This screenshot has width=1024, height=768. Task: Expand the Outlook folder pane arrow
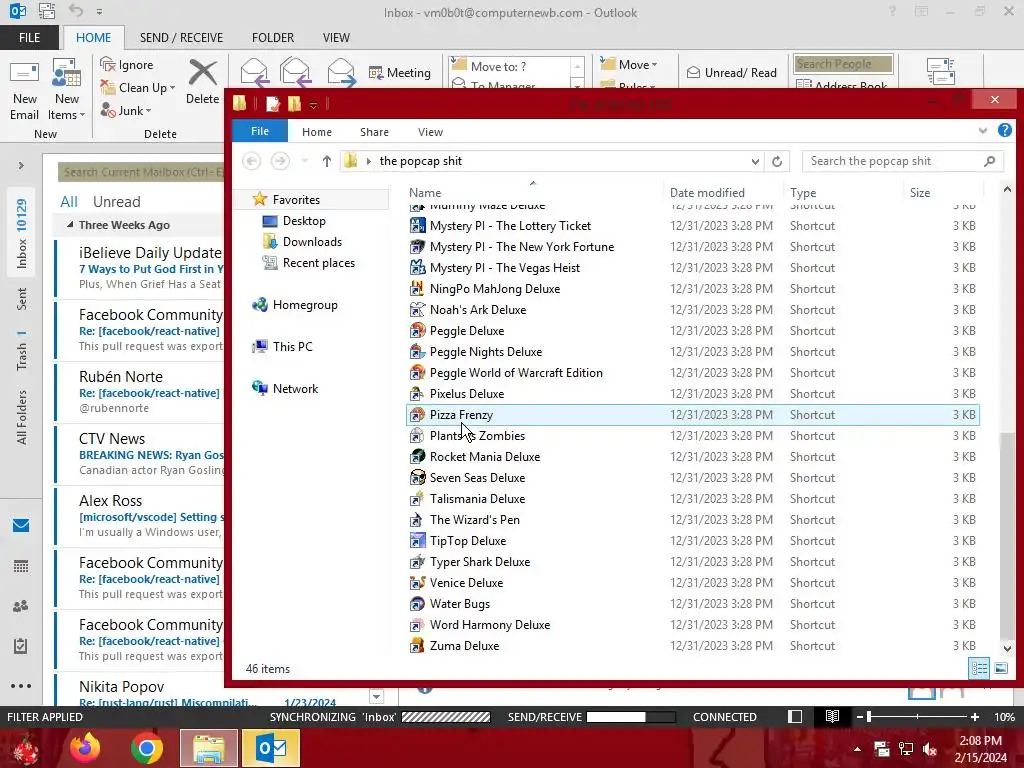pyautogui.click(x=21, y=165)
